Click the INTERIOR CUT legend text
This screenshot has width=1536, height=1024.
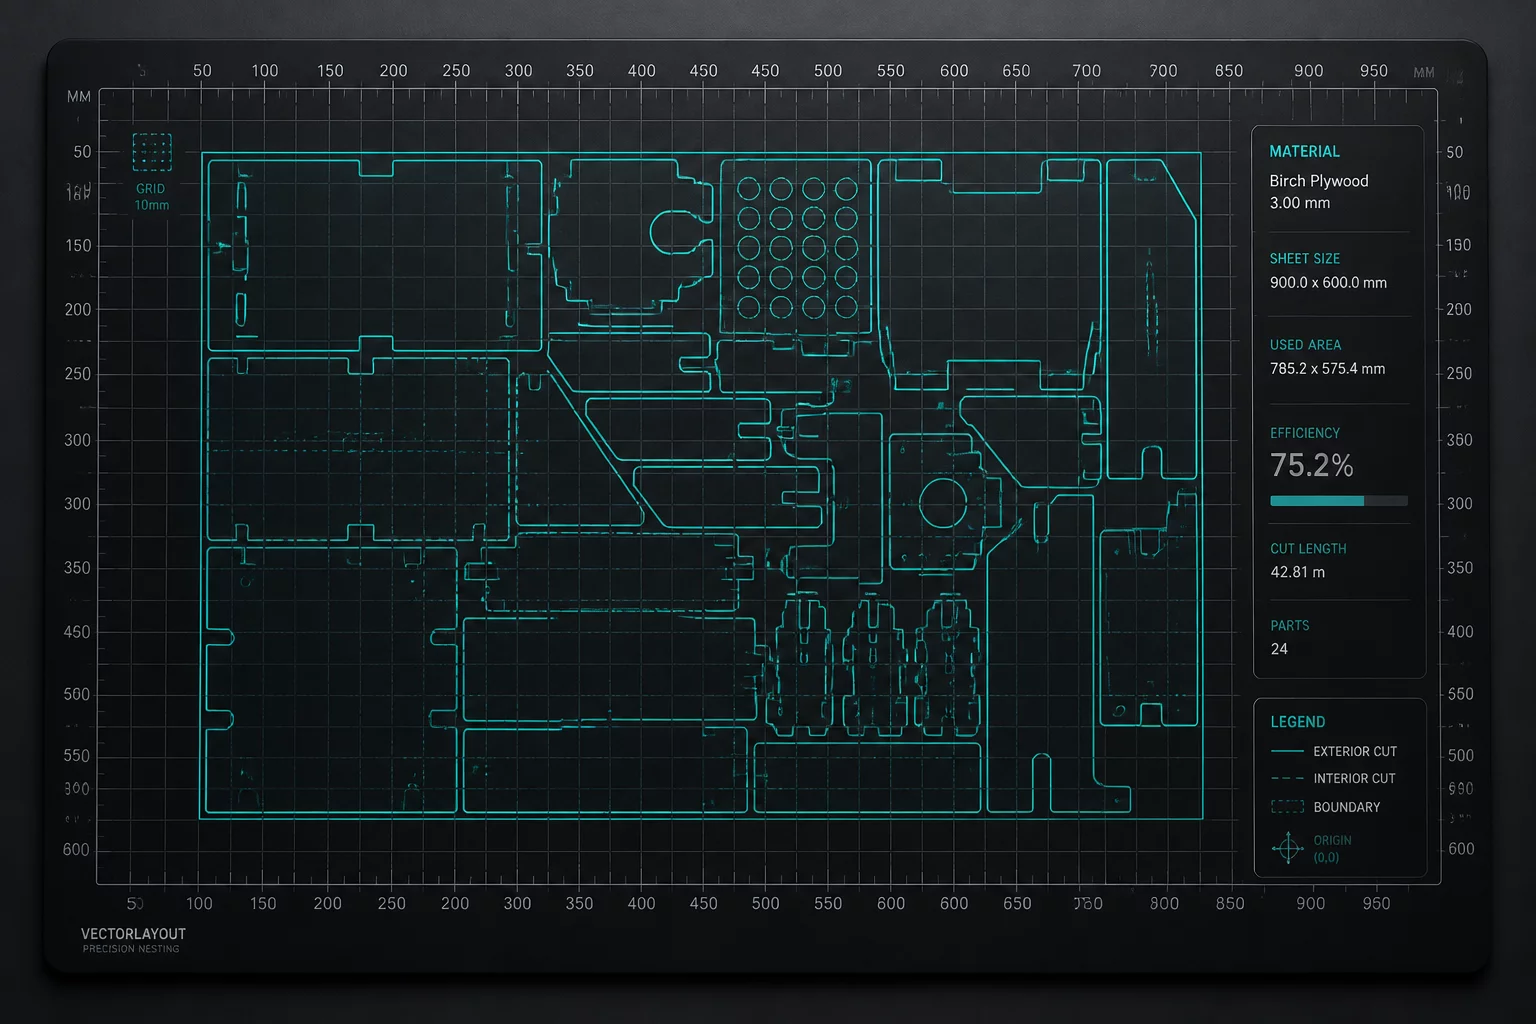click(x=1354, y=778)
